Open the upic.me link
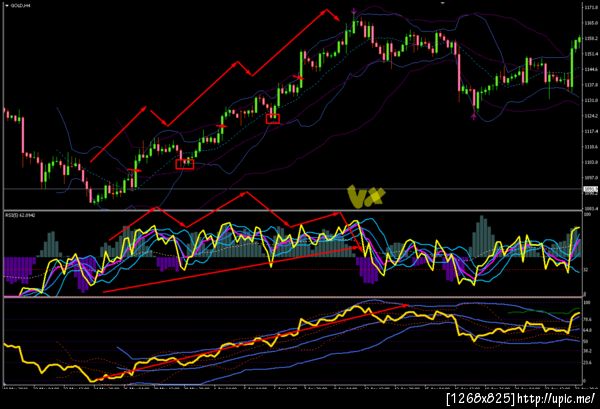This screenshot has height=409, width=600. [556, 399]
